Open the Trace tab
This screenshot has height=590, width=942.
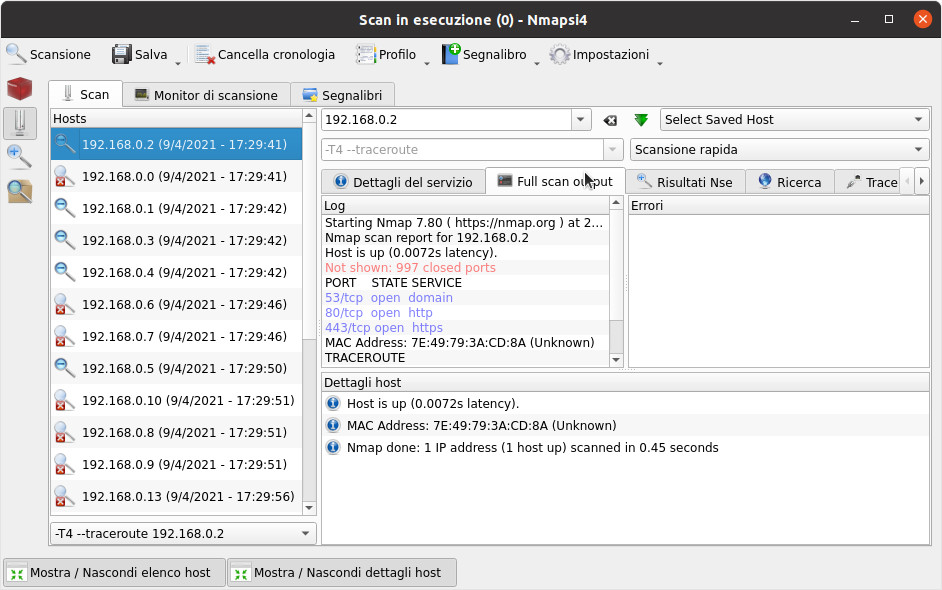868,182
